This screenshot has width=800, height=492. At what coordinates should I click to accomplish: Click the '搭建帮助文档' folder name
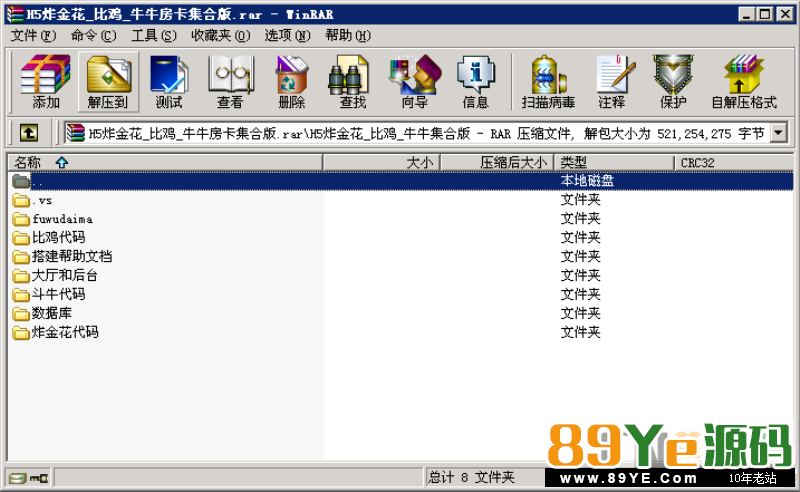[72, 256]
